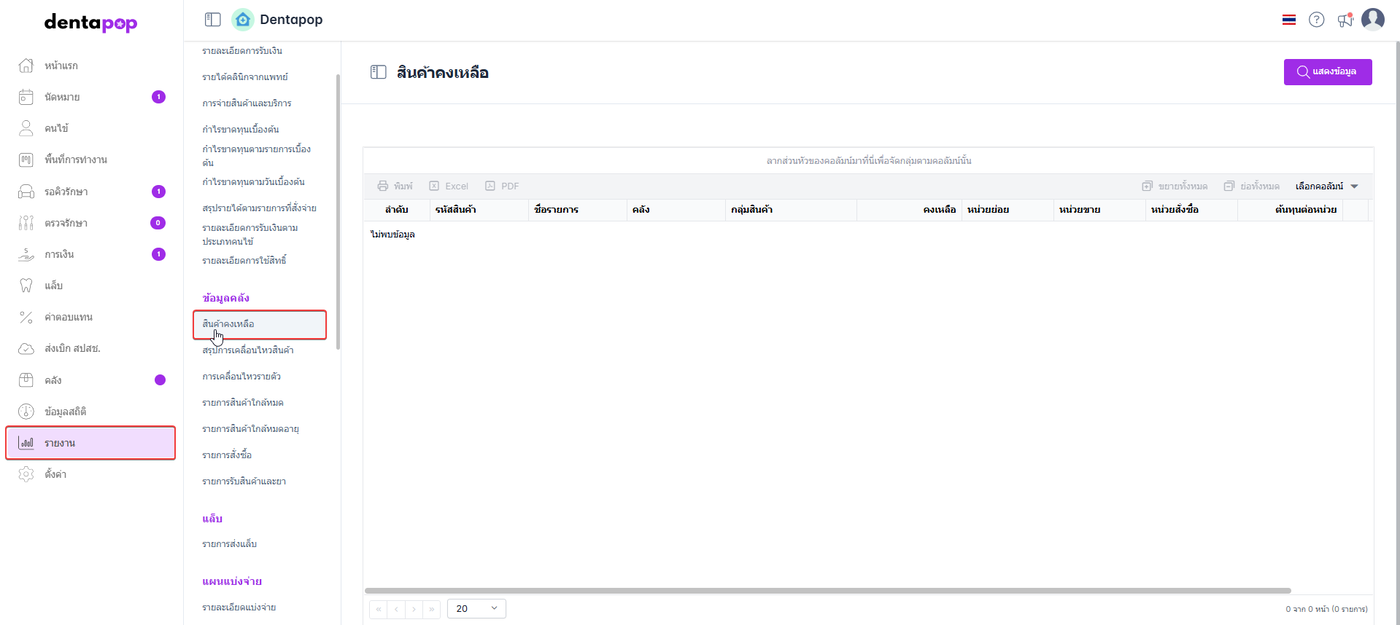The height and width of the screenshot is (625, 1400).
Task: Open การเคลื่อนไหวรายตัว report
Action: pos(241,377)
